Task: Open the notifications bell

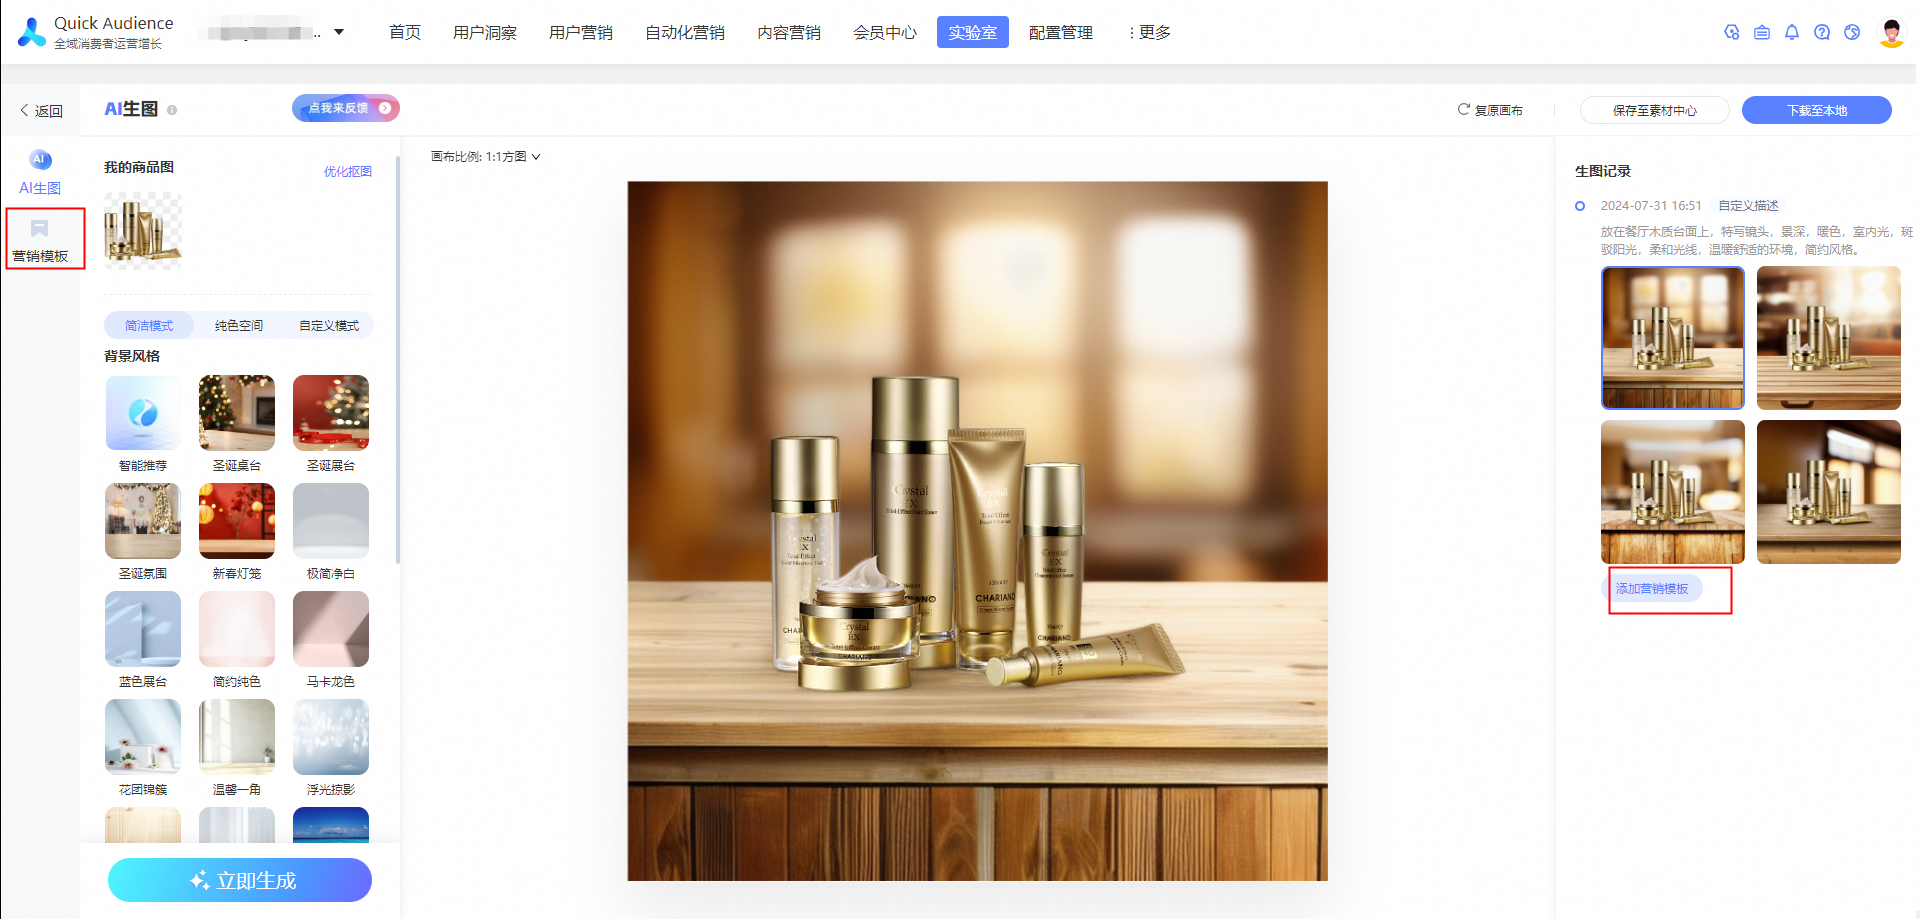Action: pos(1792,32)
